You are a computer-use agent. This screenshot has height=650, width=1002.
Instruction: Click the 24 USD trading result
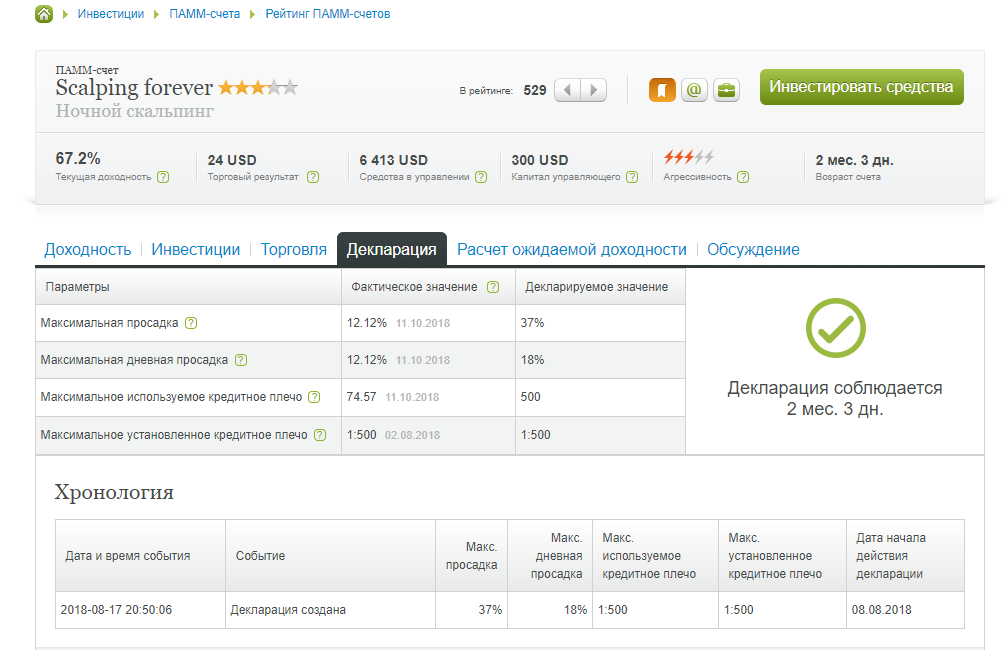pyautogui.click(x=232, y=160)
